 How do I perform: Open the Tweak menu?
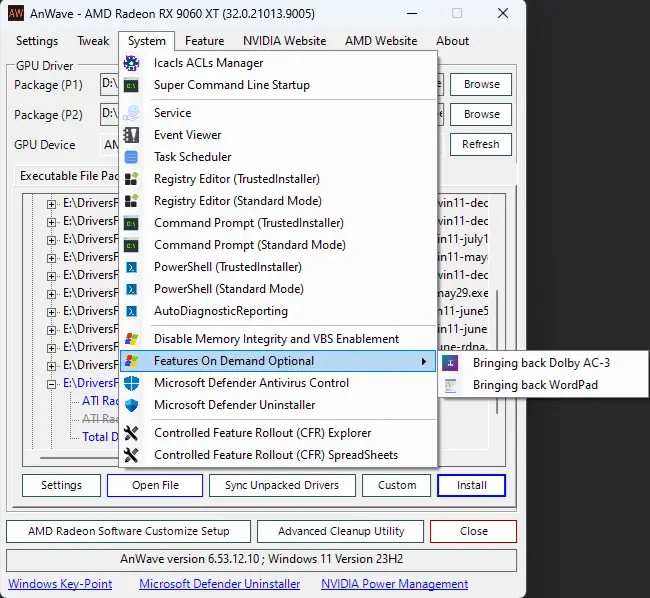(93, 41)
